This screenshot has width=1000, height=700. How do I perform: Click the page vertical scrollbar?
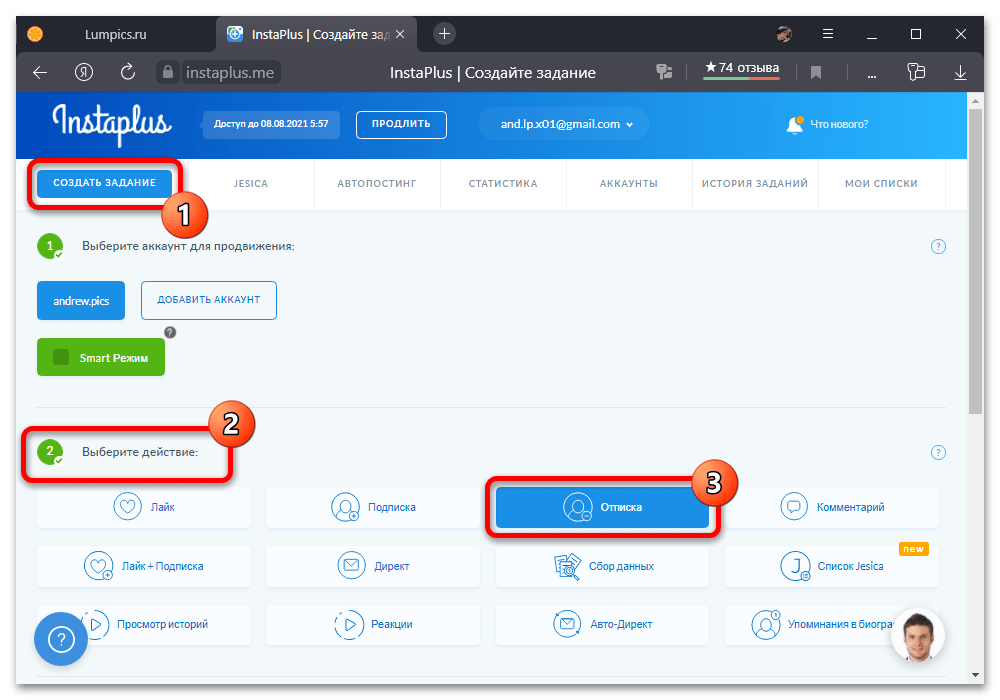click(x=976, y=260)
